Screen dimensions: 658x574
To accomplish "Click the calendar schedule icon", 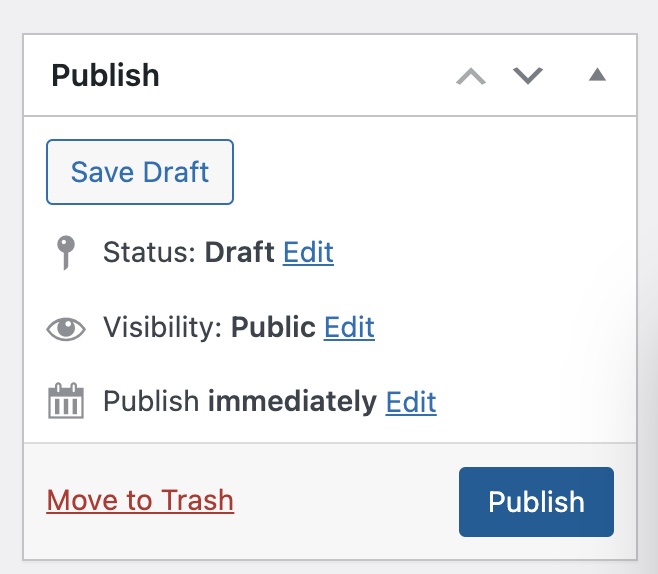I will (66, 401).
